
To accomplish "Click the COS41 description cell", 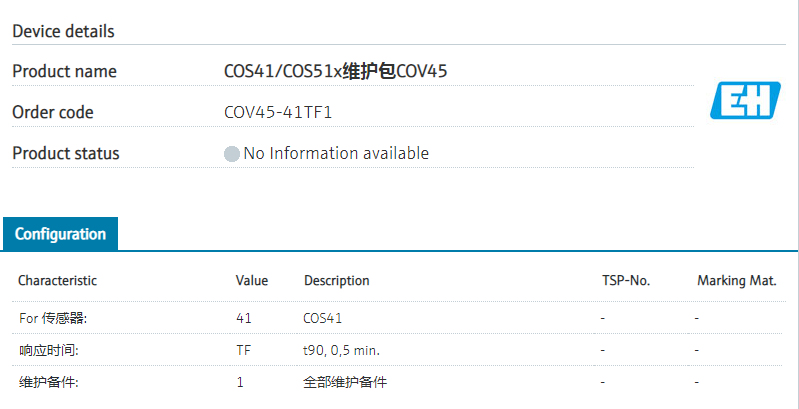I will point(322,318).
